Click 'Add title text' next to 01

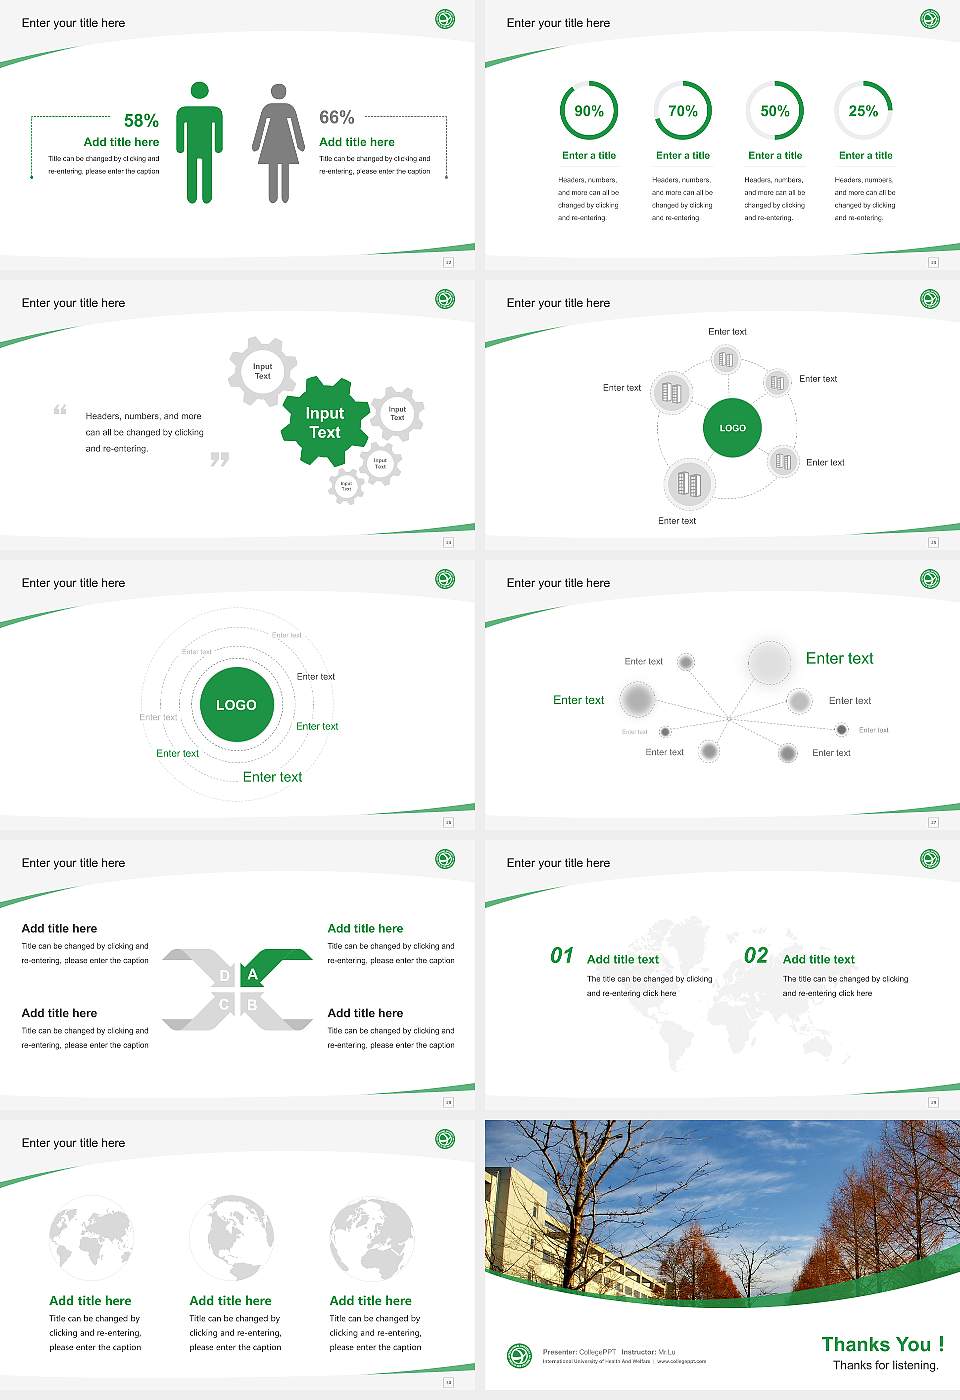coord(623,959)
